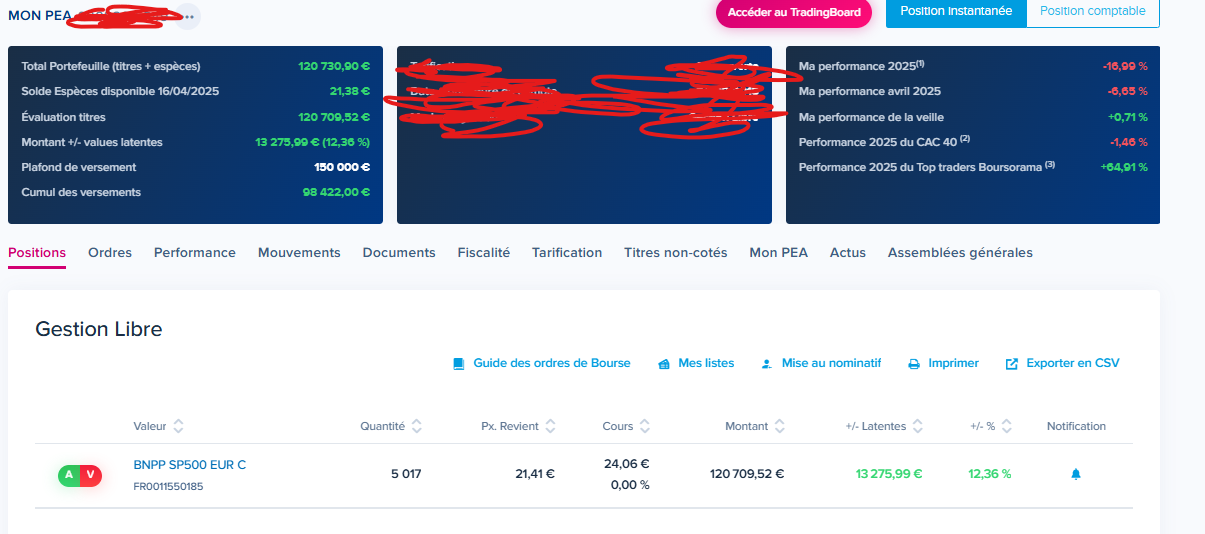Click the Cumul des versements value 98 422,00 €
The height and width of the screenshot is (534, 1205).
coord(337,192)
